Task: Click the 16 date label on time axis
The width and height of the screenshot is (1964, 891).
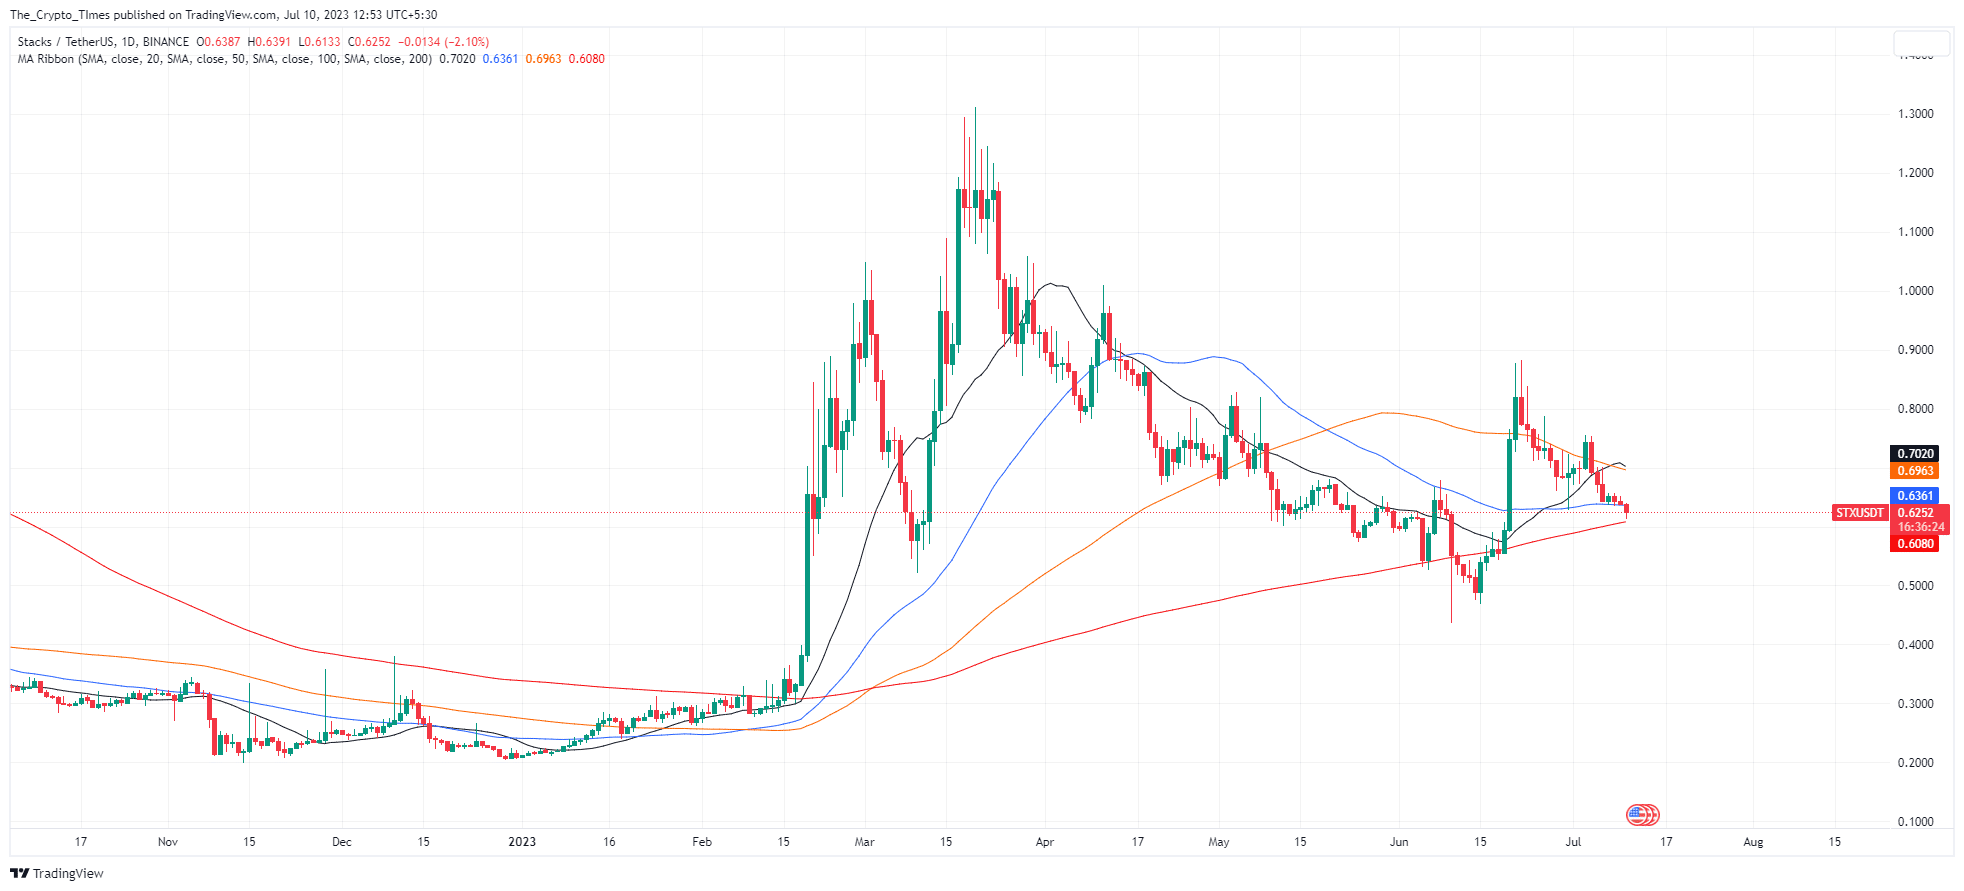Action: [609, 842]
